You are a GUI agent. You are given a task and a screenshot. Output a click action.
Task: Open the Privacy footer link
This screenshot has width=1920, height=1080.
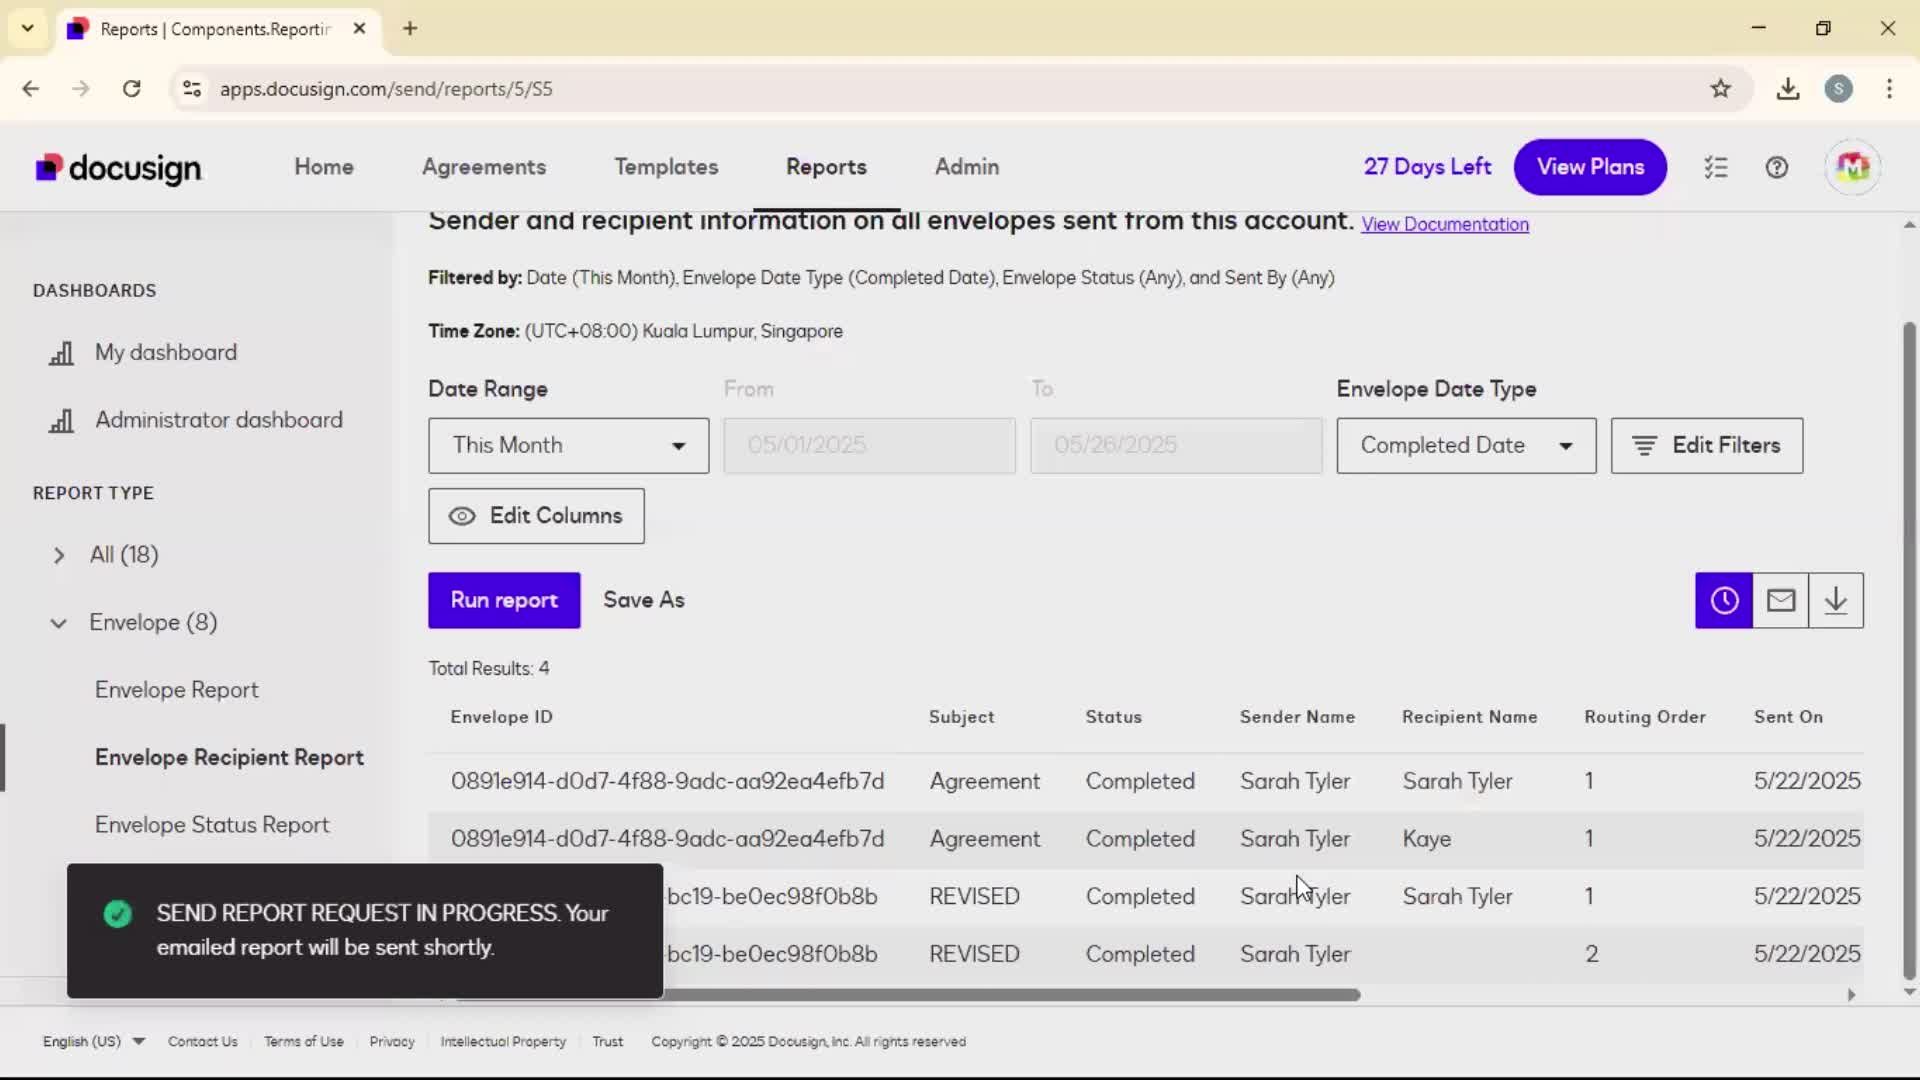pos(392,1041)
